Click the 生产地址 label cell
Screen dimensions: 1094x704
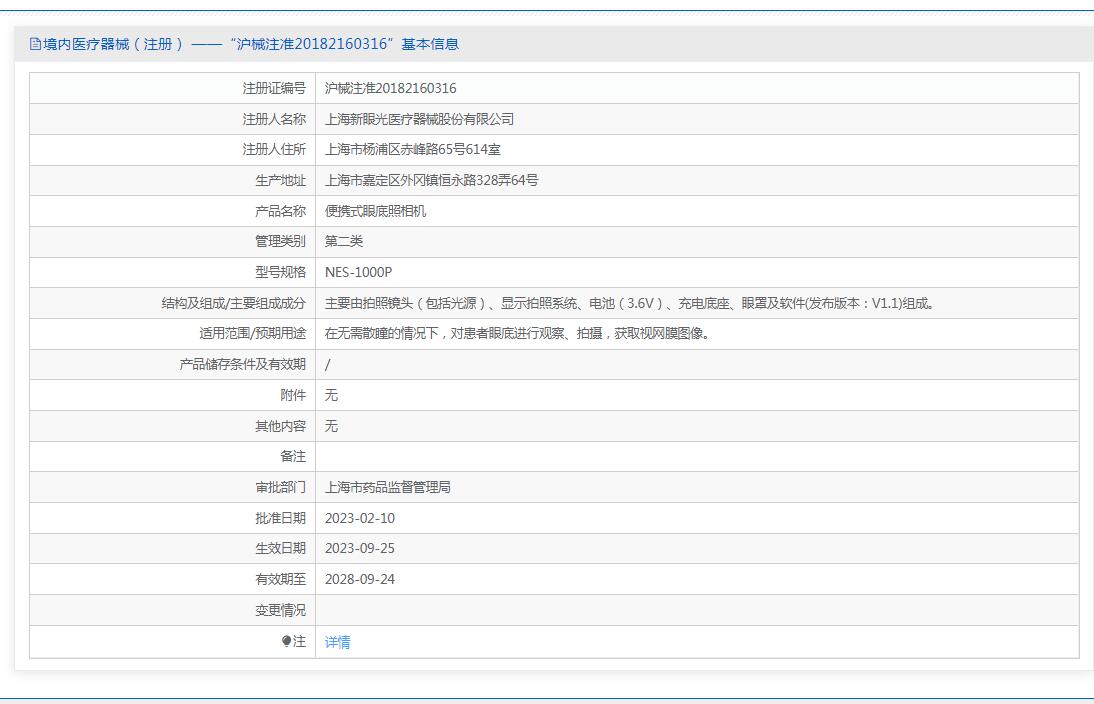point(172,181)
